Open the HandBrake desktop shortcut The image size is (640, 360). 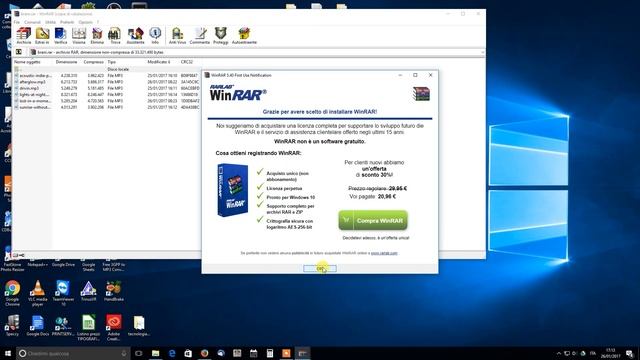(x=113, y=291)
